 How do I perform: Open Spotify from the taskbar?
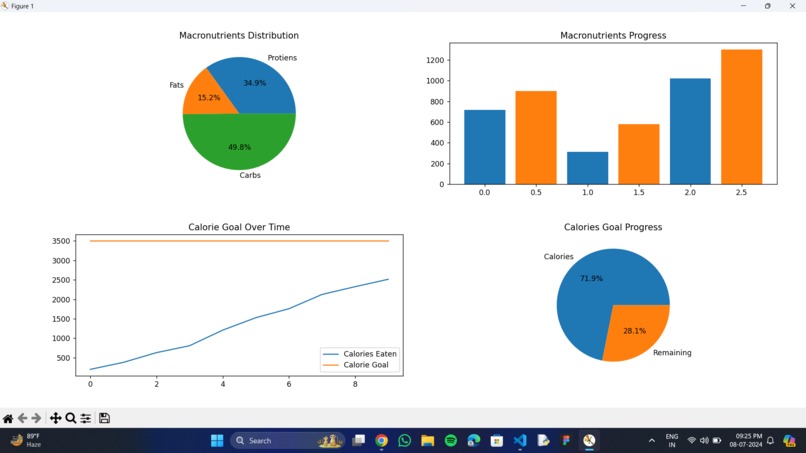click(x=451, y=441)
